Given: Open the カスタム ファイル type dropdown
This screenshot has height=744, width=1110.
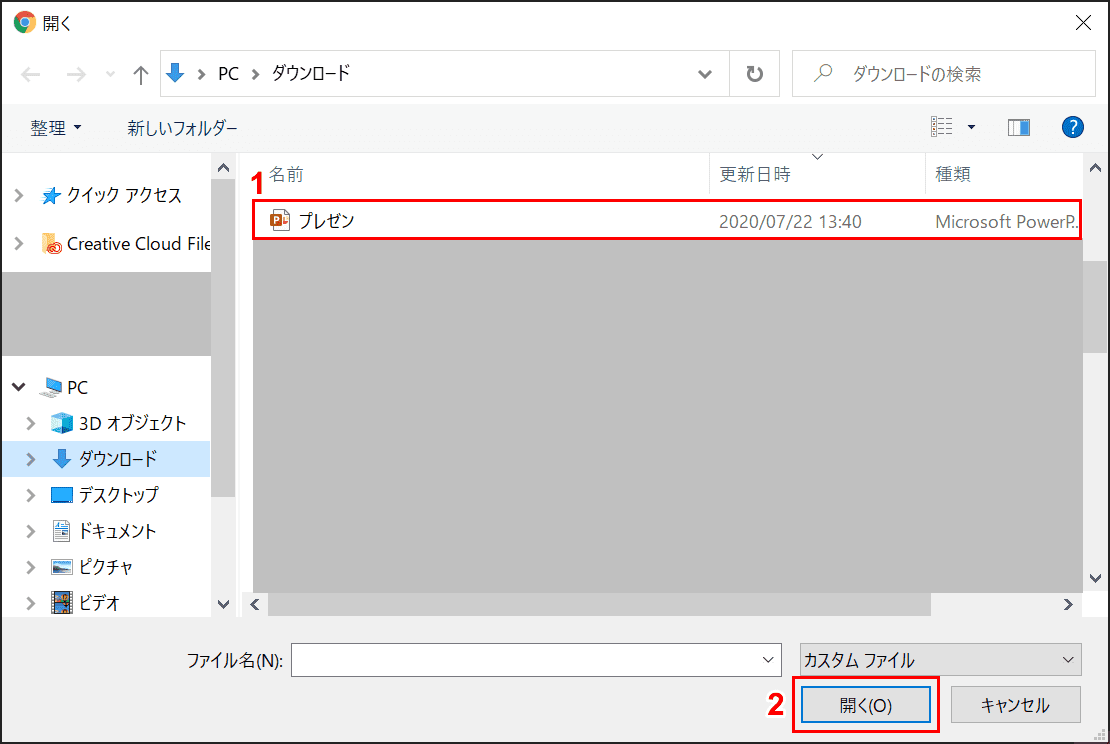Looking at the screenshot, I should [x=940, y=660].
